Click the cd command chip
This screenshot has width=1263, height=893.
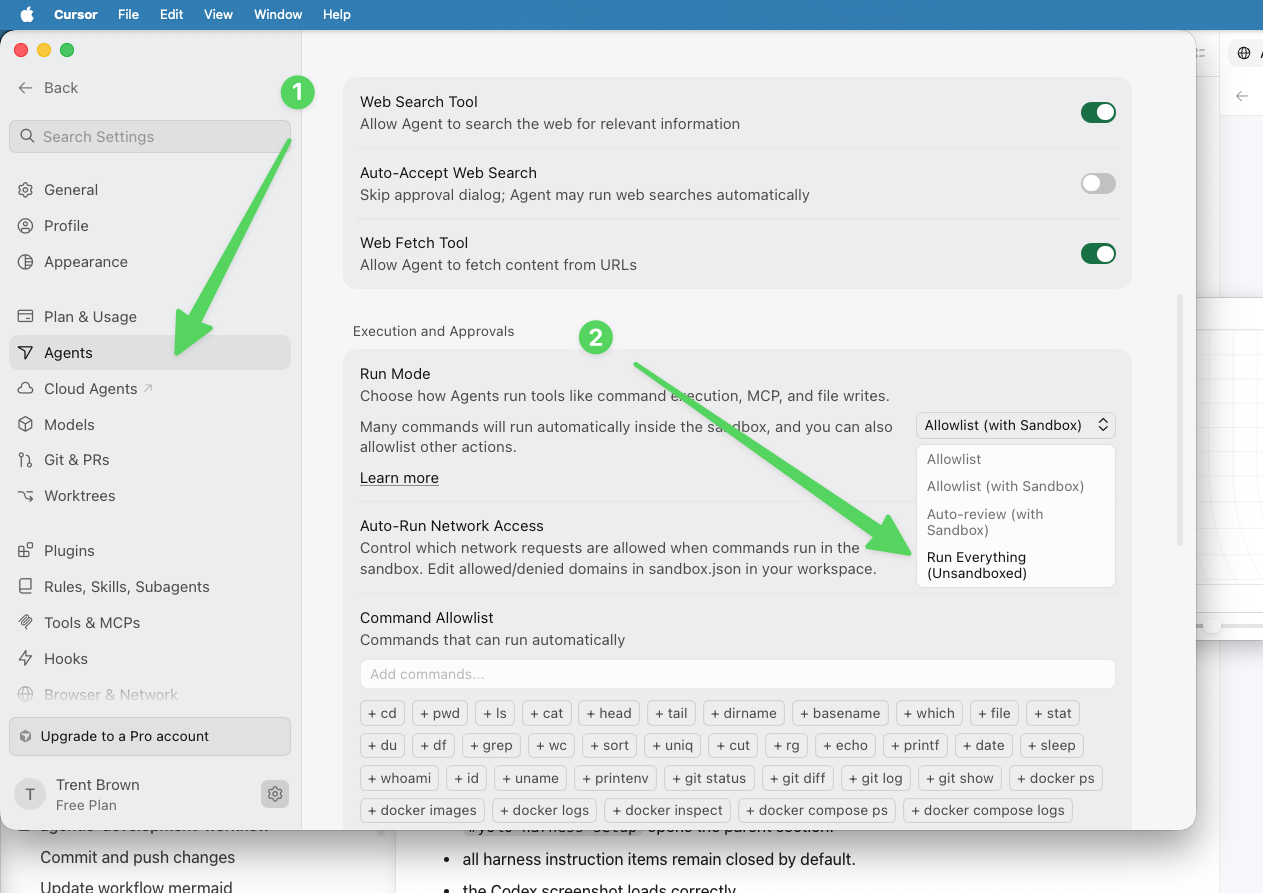[x=382, y=713]
